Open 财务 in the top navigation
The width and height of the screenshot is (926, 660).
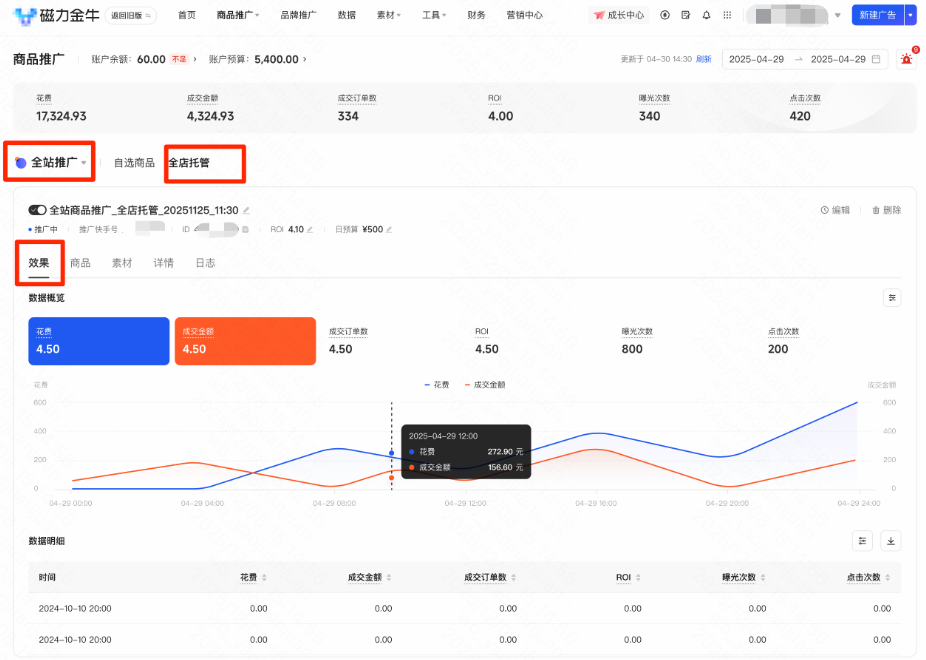[476, 15]
